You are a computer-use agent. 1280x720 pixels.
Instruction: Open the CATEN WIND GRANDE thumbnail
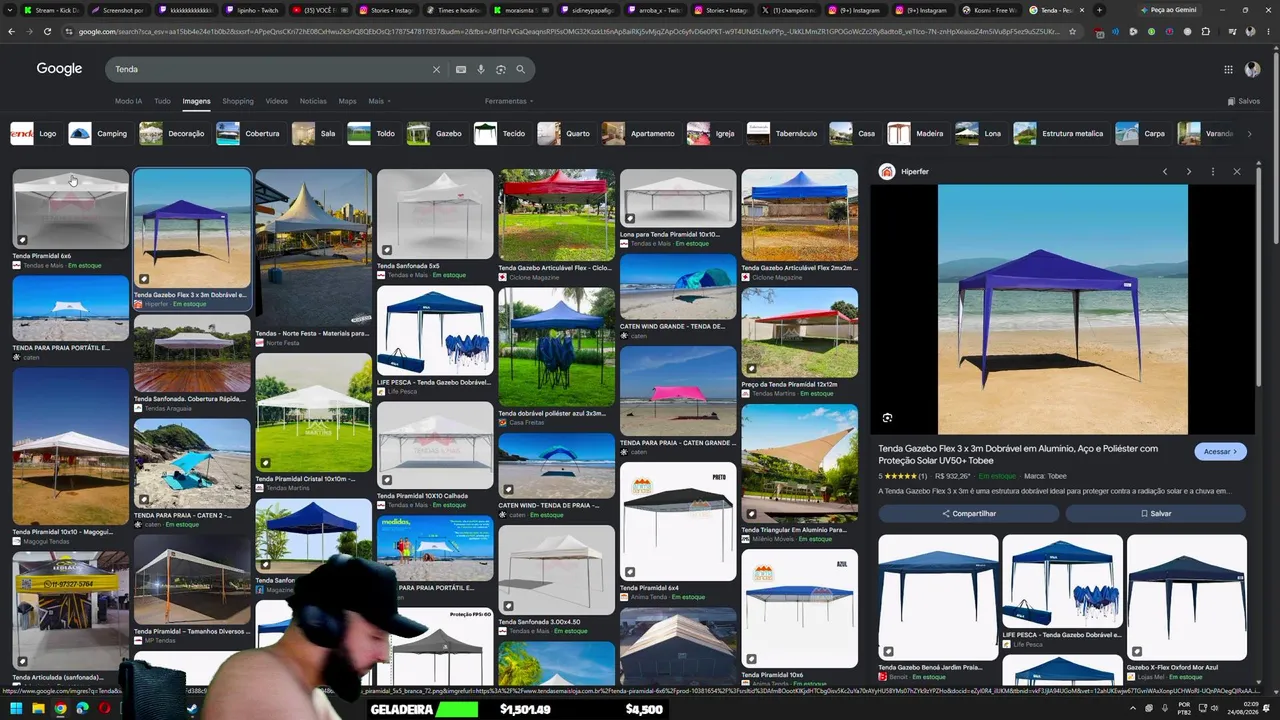point(678,286)
